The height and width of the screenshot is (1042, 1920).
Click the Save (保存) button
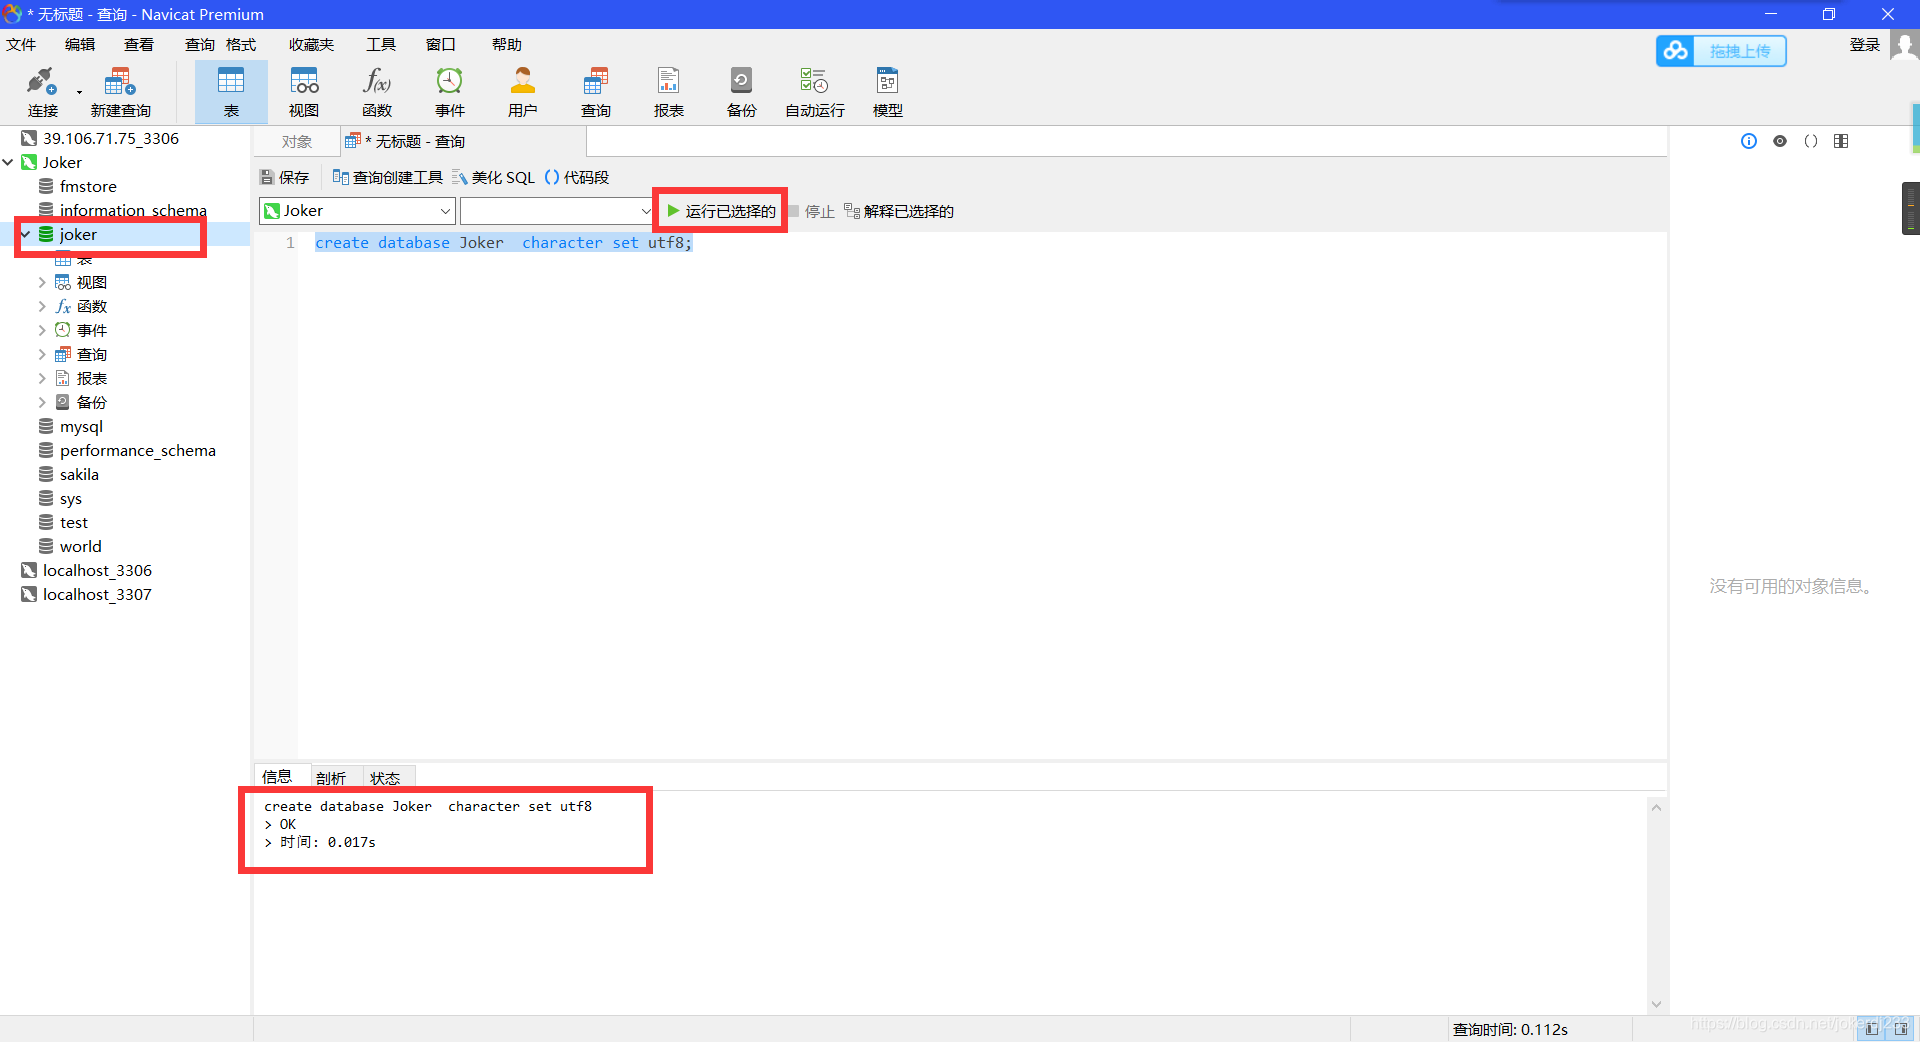tap(285, 178)
